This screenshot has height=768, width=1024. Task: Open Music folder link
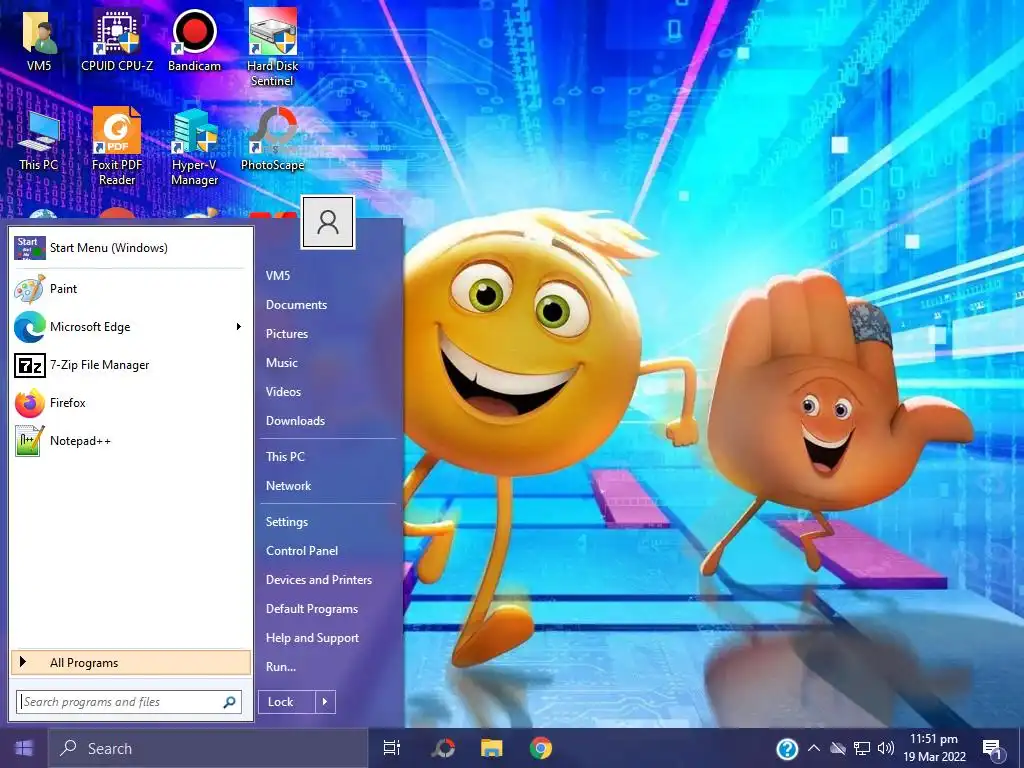click(281, 362)
